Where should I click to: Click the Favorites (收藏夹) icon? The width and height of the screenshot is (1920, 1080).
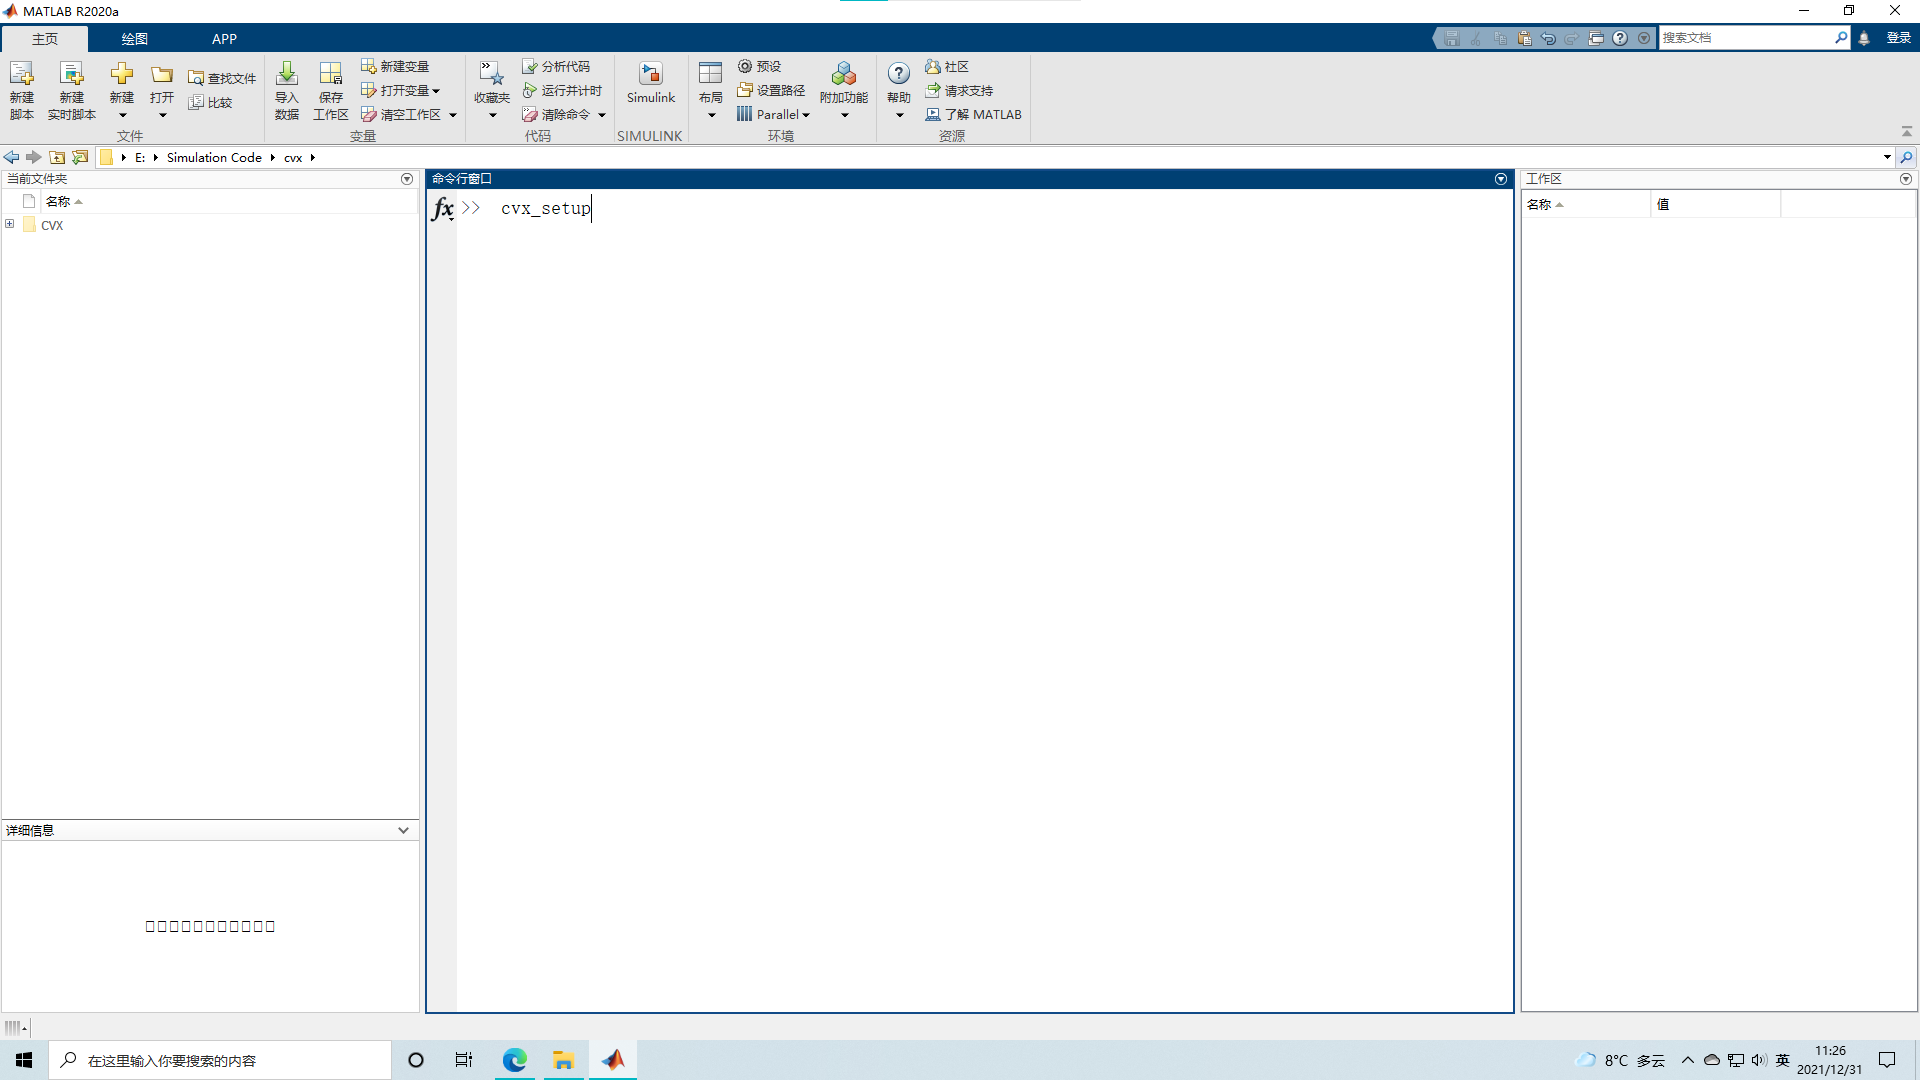click(491, 75)
